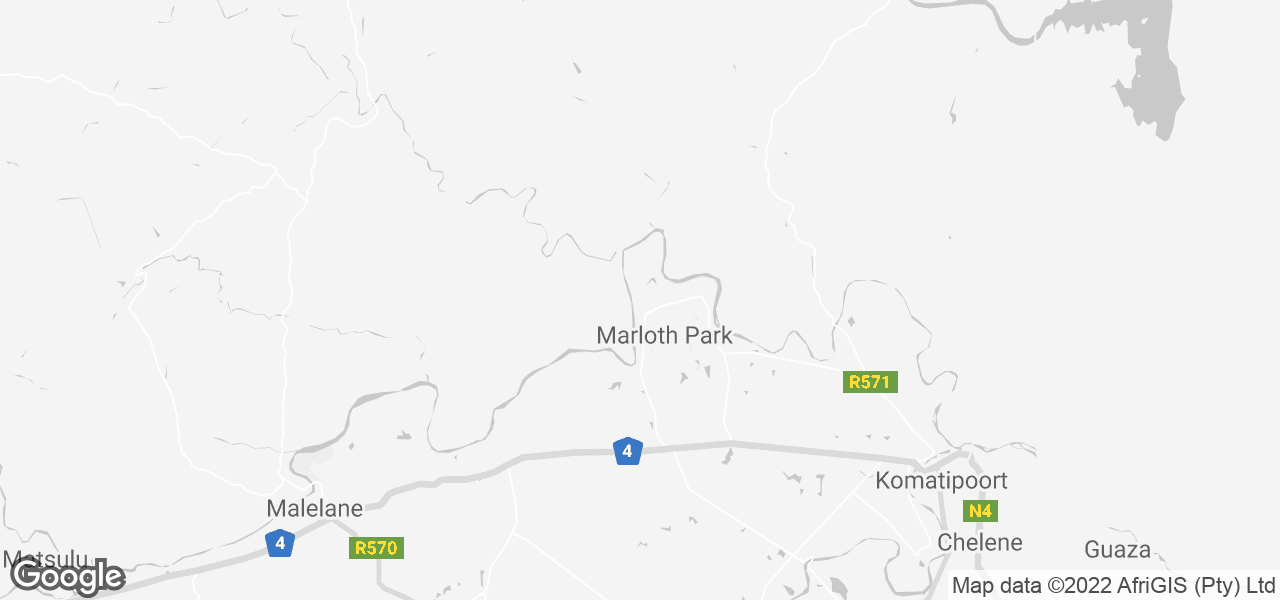Select the Malelane town label
The image size is (1280, 600).
[312, 508]
